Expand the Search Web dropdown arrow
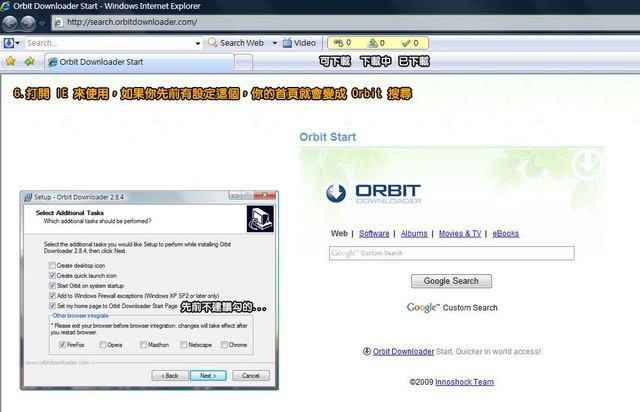 (275, 43)
